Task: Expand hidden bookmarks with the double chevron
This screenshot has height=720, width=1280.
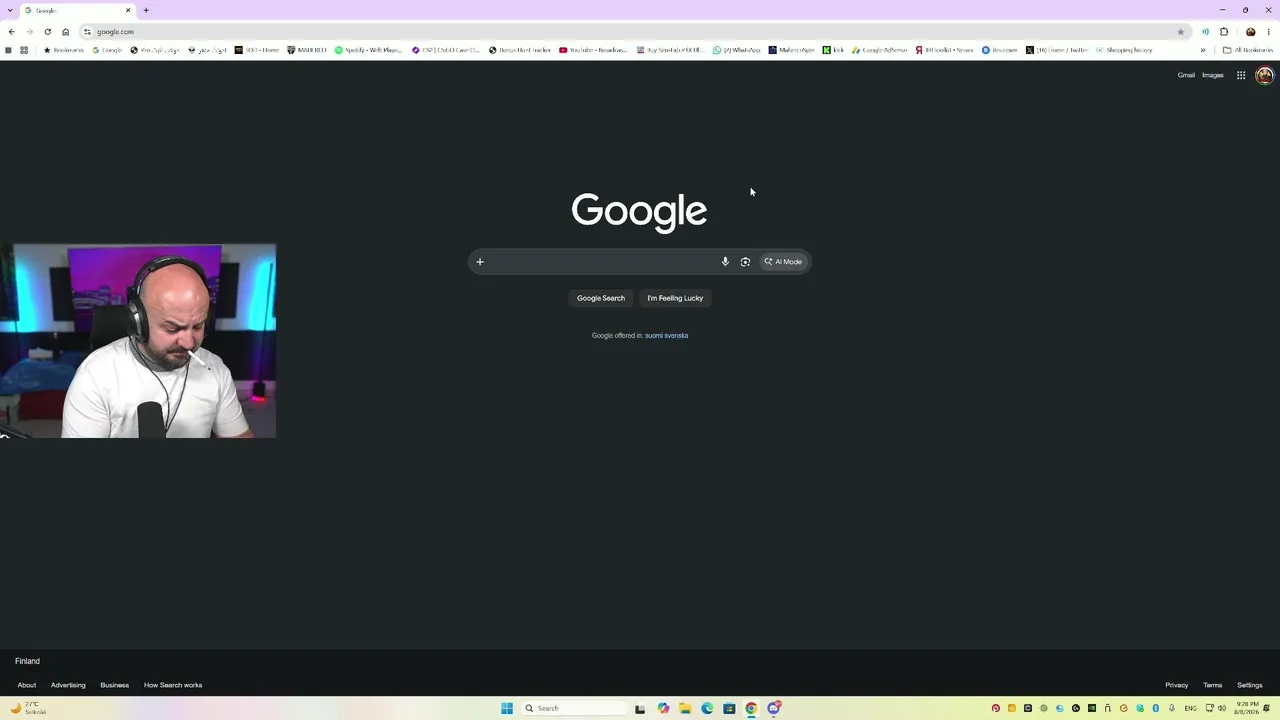Action: [1203, 50]
